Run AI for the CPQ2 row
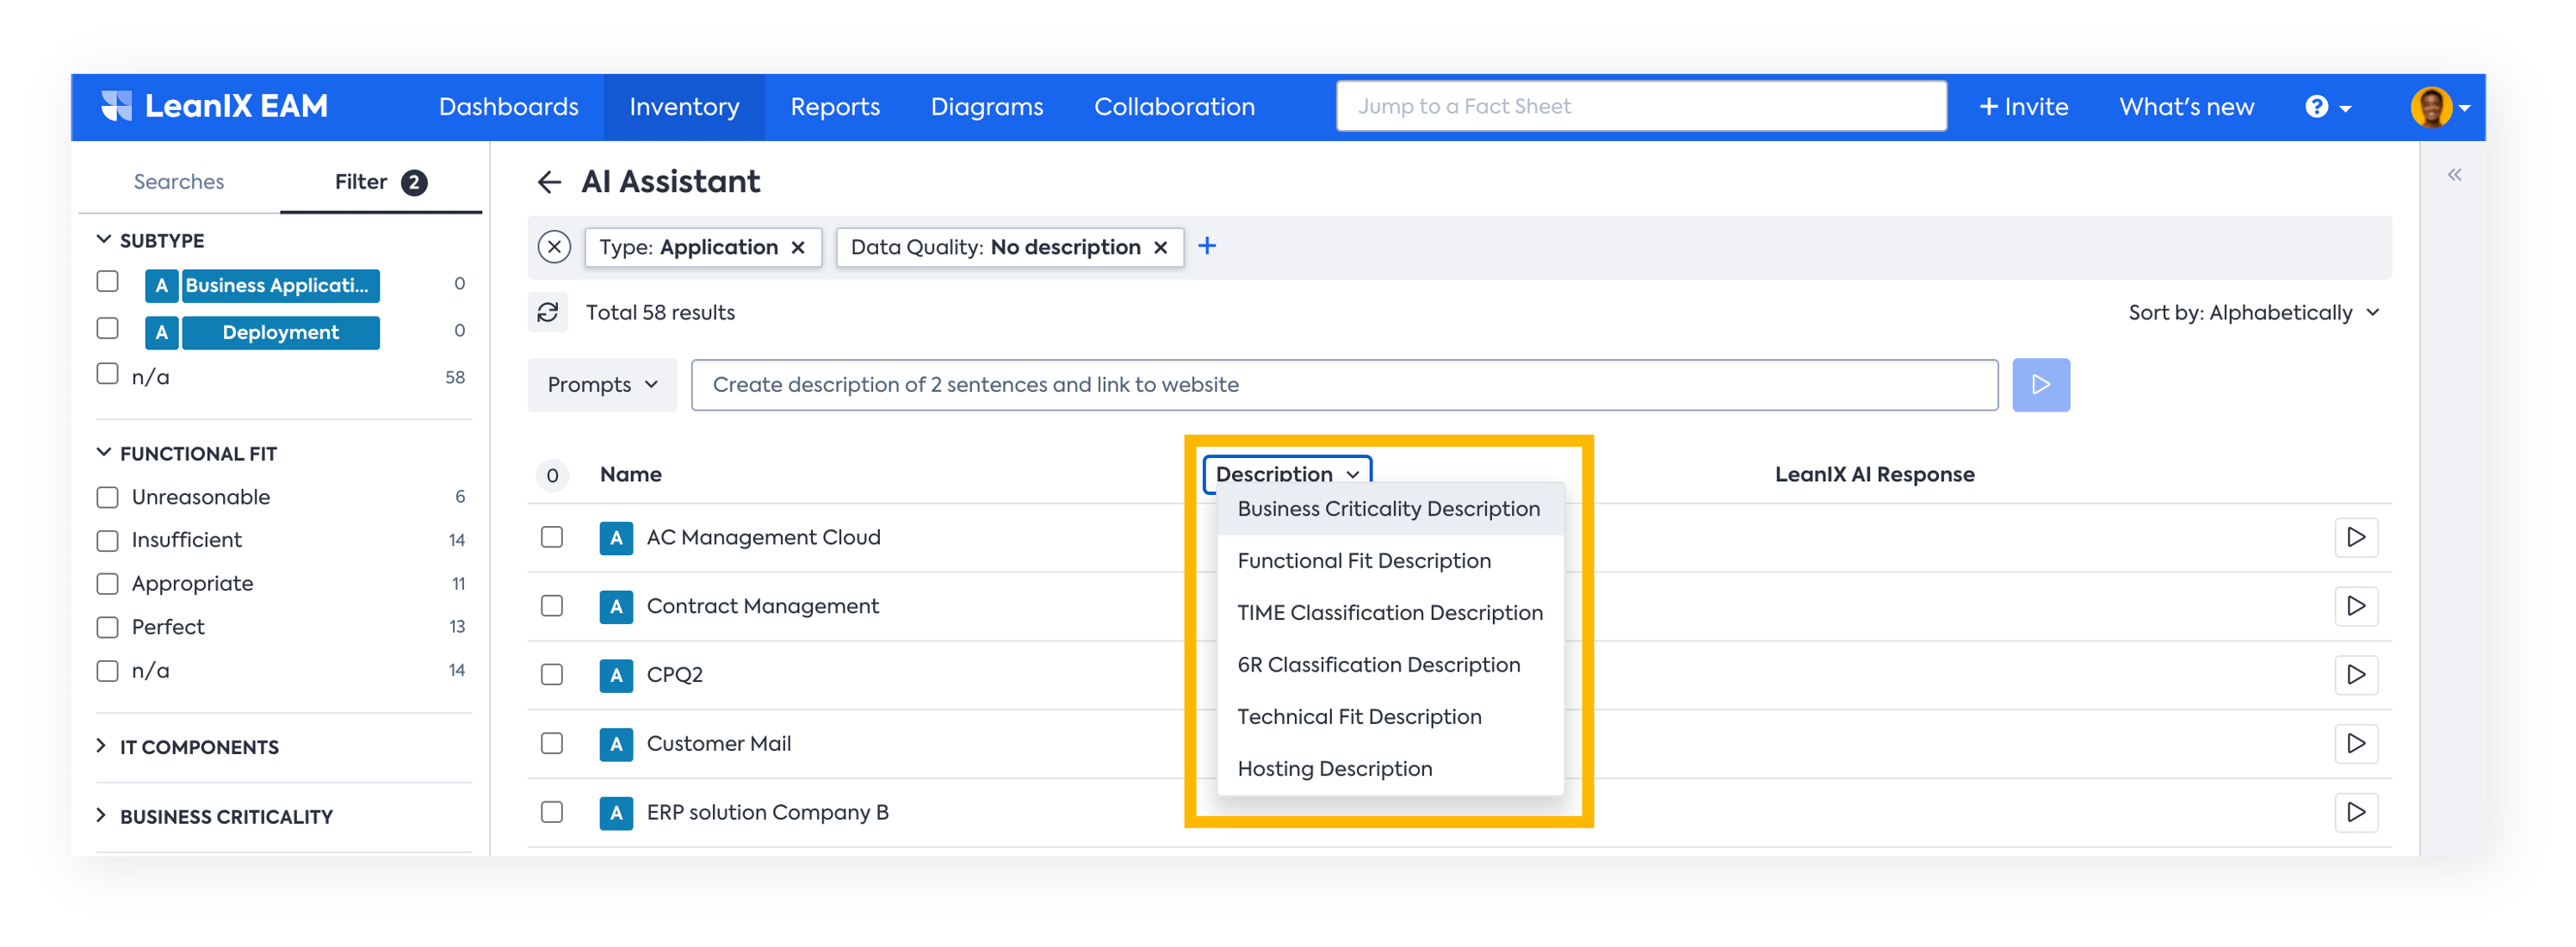This screenshot has width=2576, height=947. [2355, 675]
